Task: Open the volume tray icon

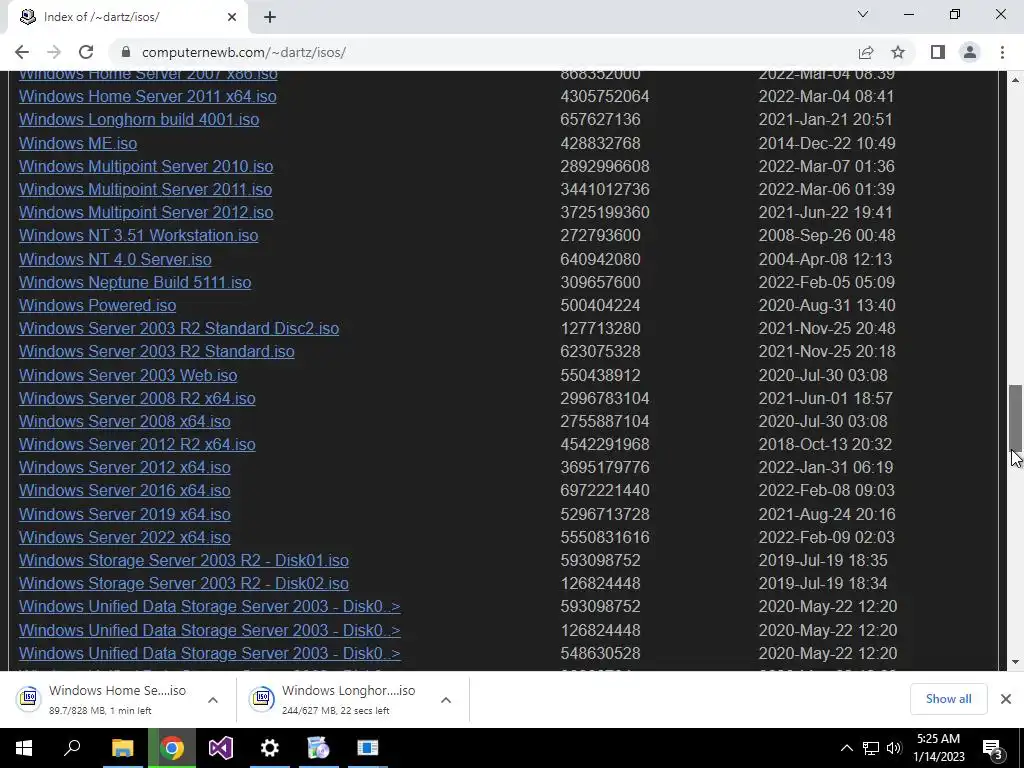Action: 894,748
